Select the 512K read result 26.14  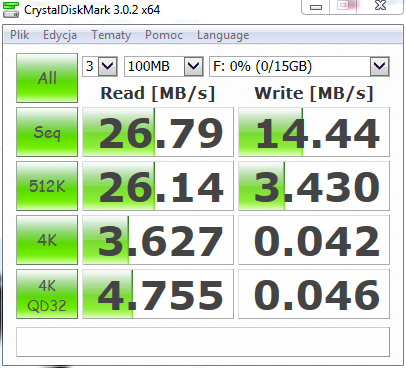click(x=158, y=186)
